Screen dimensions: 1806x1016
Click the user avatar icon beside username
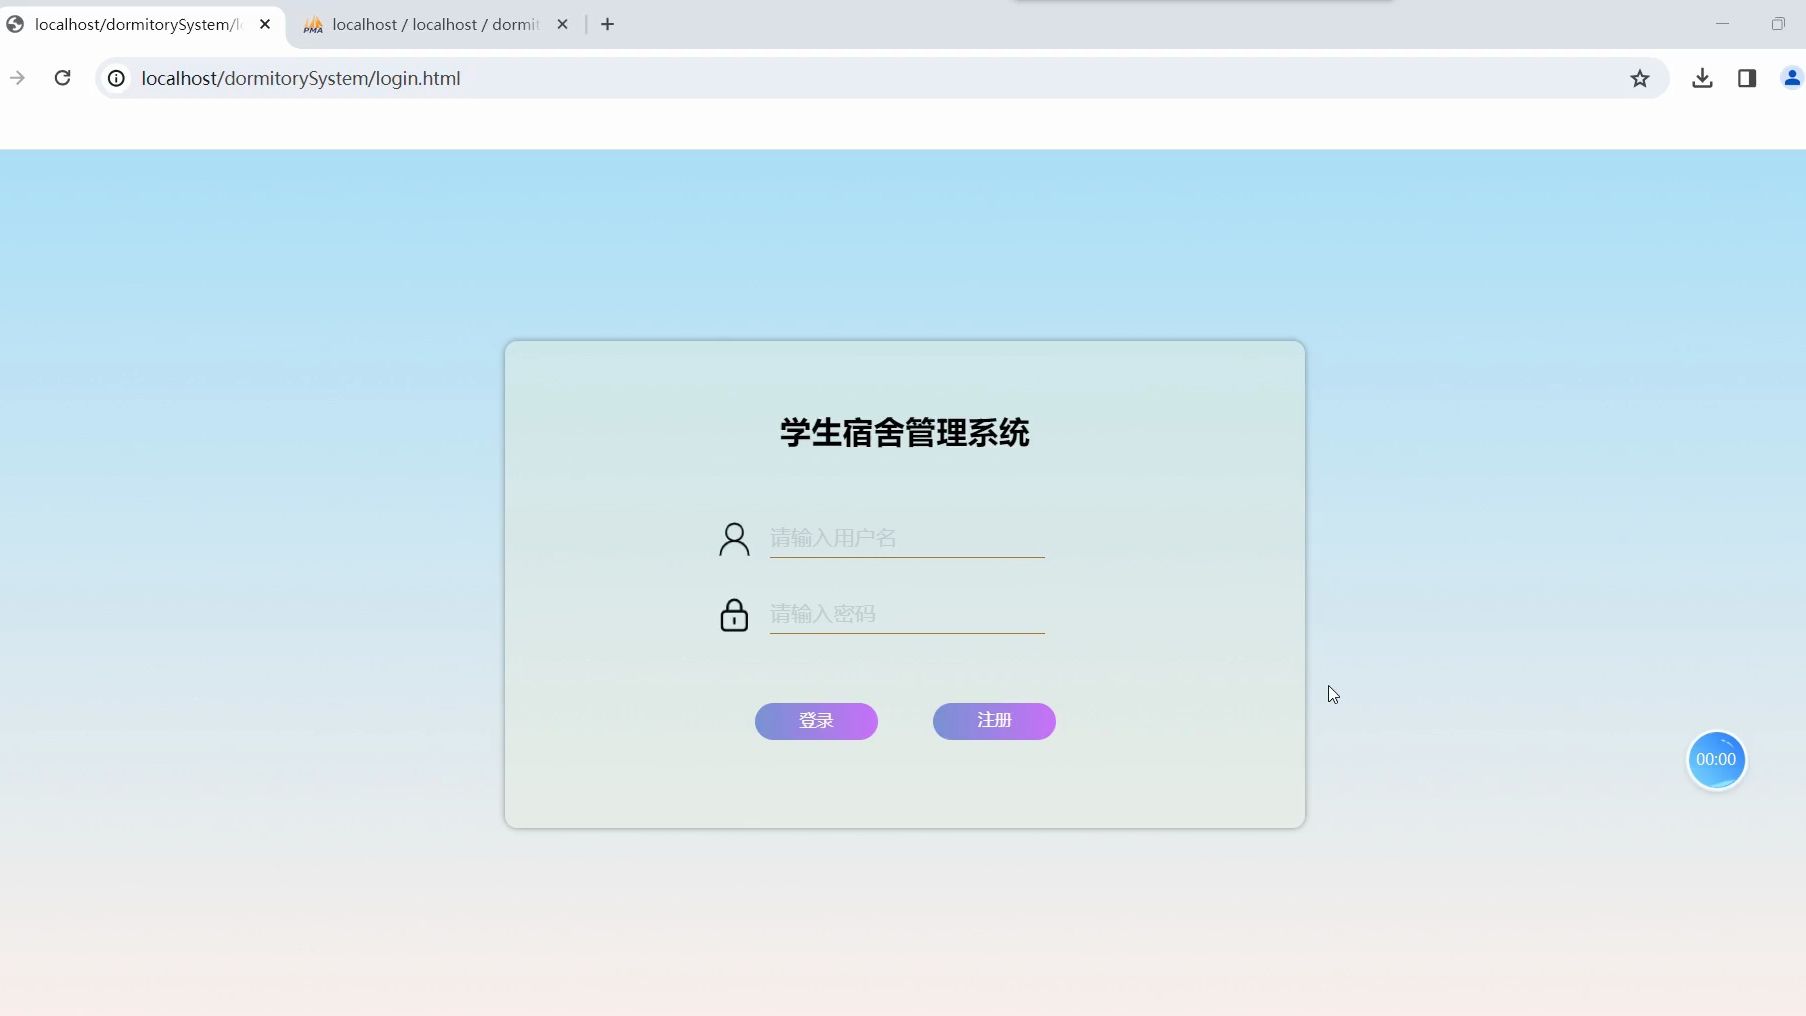click(x=734, y=539)
